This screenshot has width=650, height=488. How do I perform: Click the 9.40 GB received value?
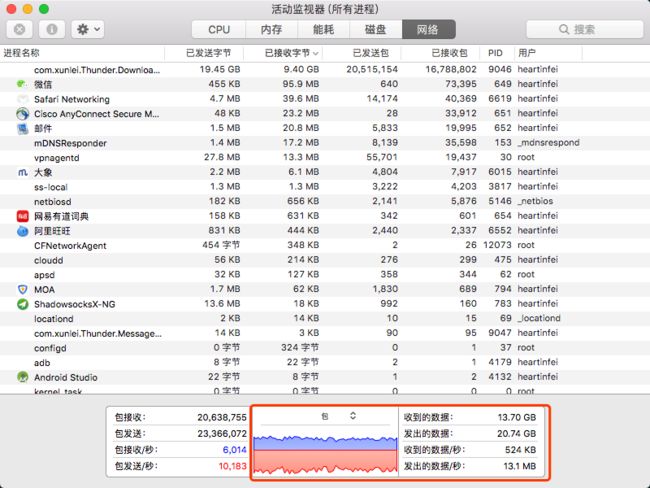301,69
